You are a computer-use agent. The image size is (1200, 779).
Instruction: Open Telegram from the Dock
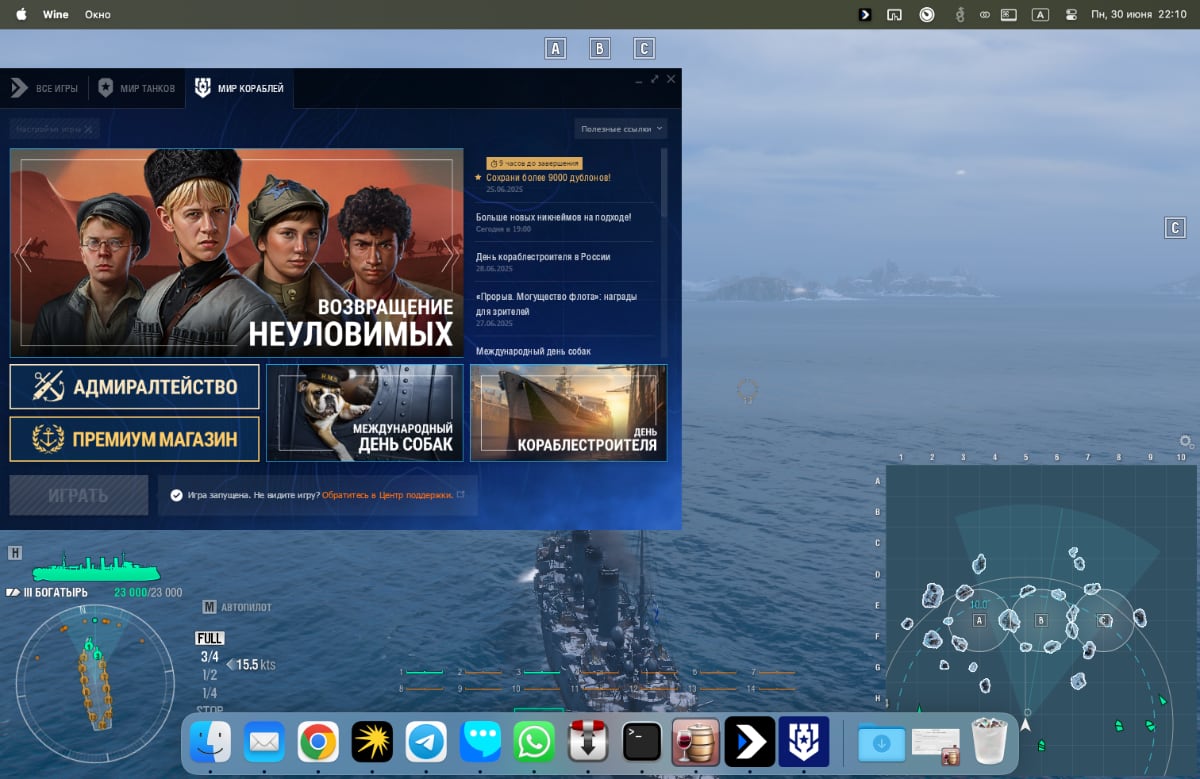(426, 742)
